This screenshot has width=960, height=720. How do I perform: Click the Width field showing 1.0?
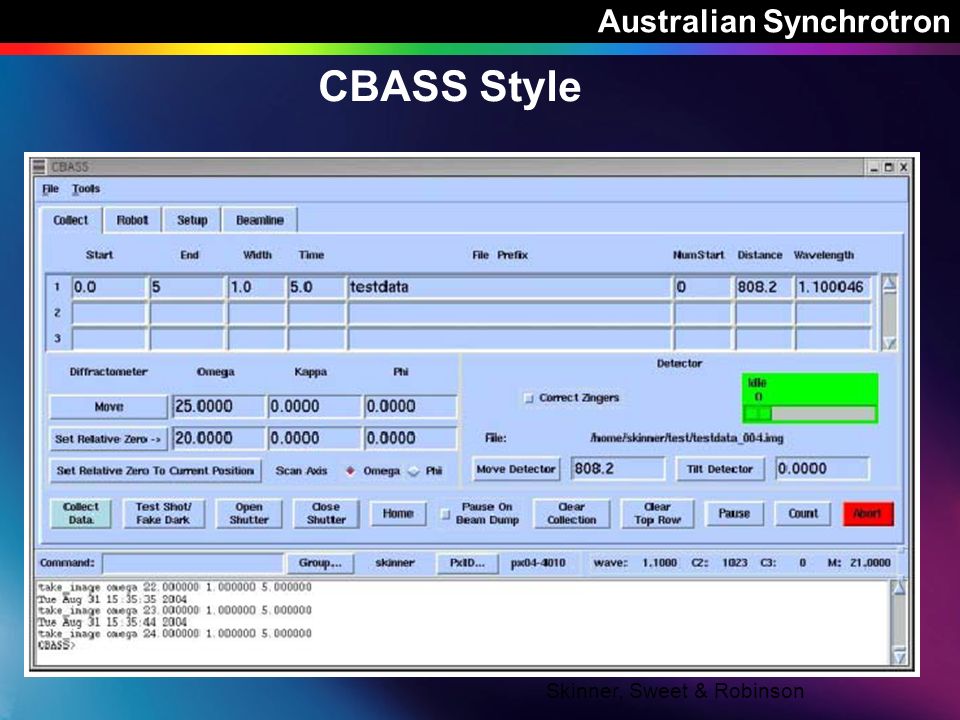click(x=256, y=287)
